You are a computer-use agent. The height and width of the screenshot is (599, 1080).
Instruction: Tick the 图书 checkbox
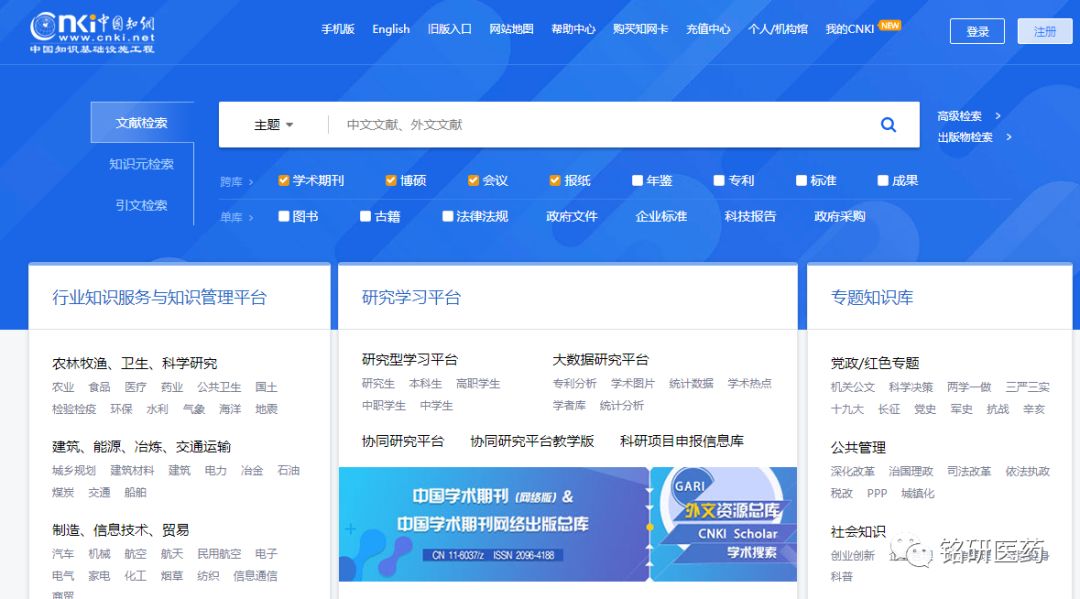[x=284, y=216]
